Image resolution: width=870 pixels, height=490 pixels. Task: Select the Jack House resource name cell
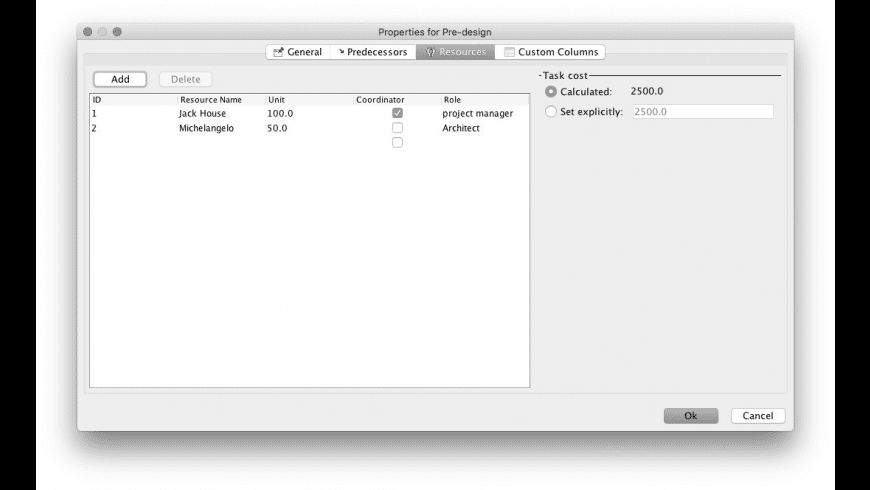203,113
